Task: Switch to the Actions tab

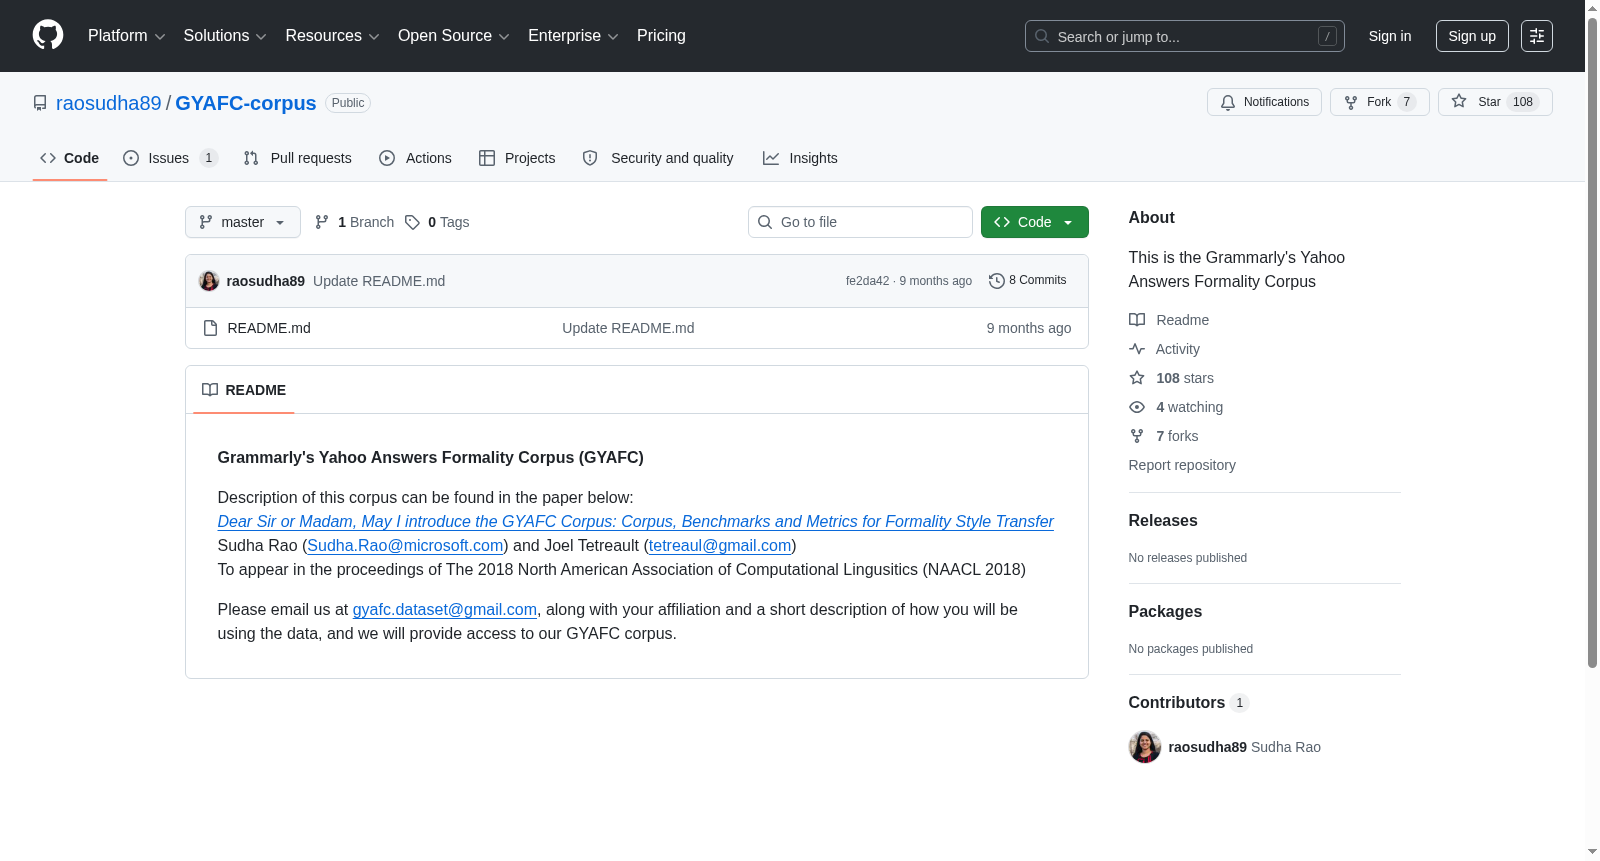Action: 416,158
